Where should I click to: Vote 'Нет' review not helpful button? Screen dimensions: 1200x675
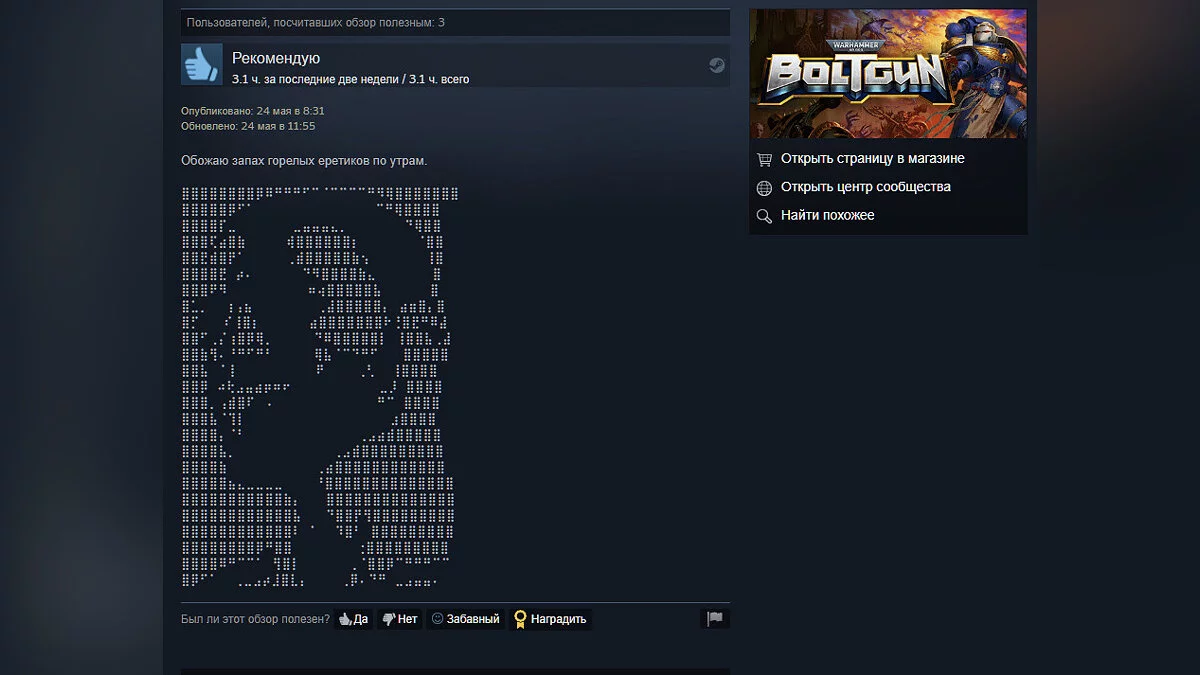tap(400, 619)
